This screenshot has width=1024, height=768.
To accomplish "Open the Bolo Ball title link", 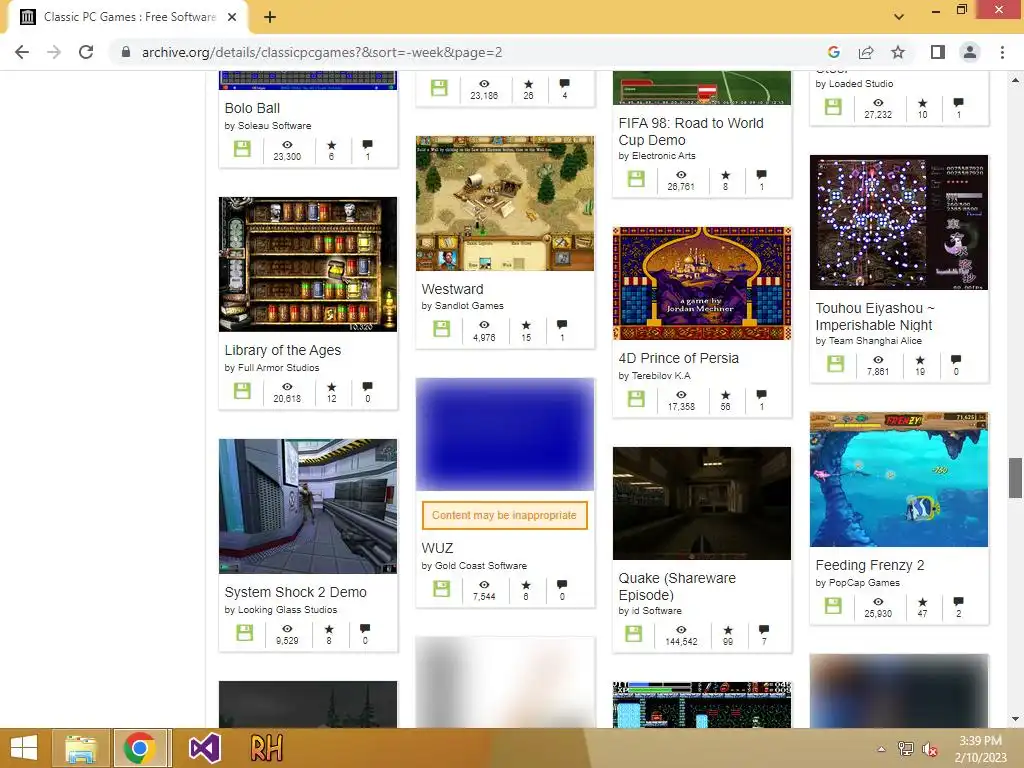I will (x=252, y=108).
